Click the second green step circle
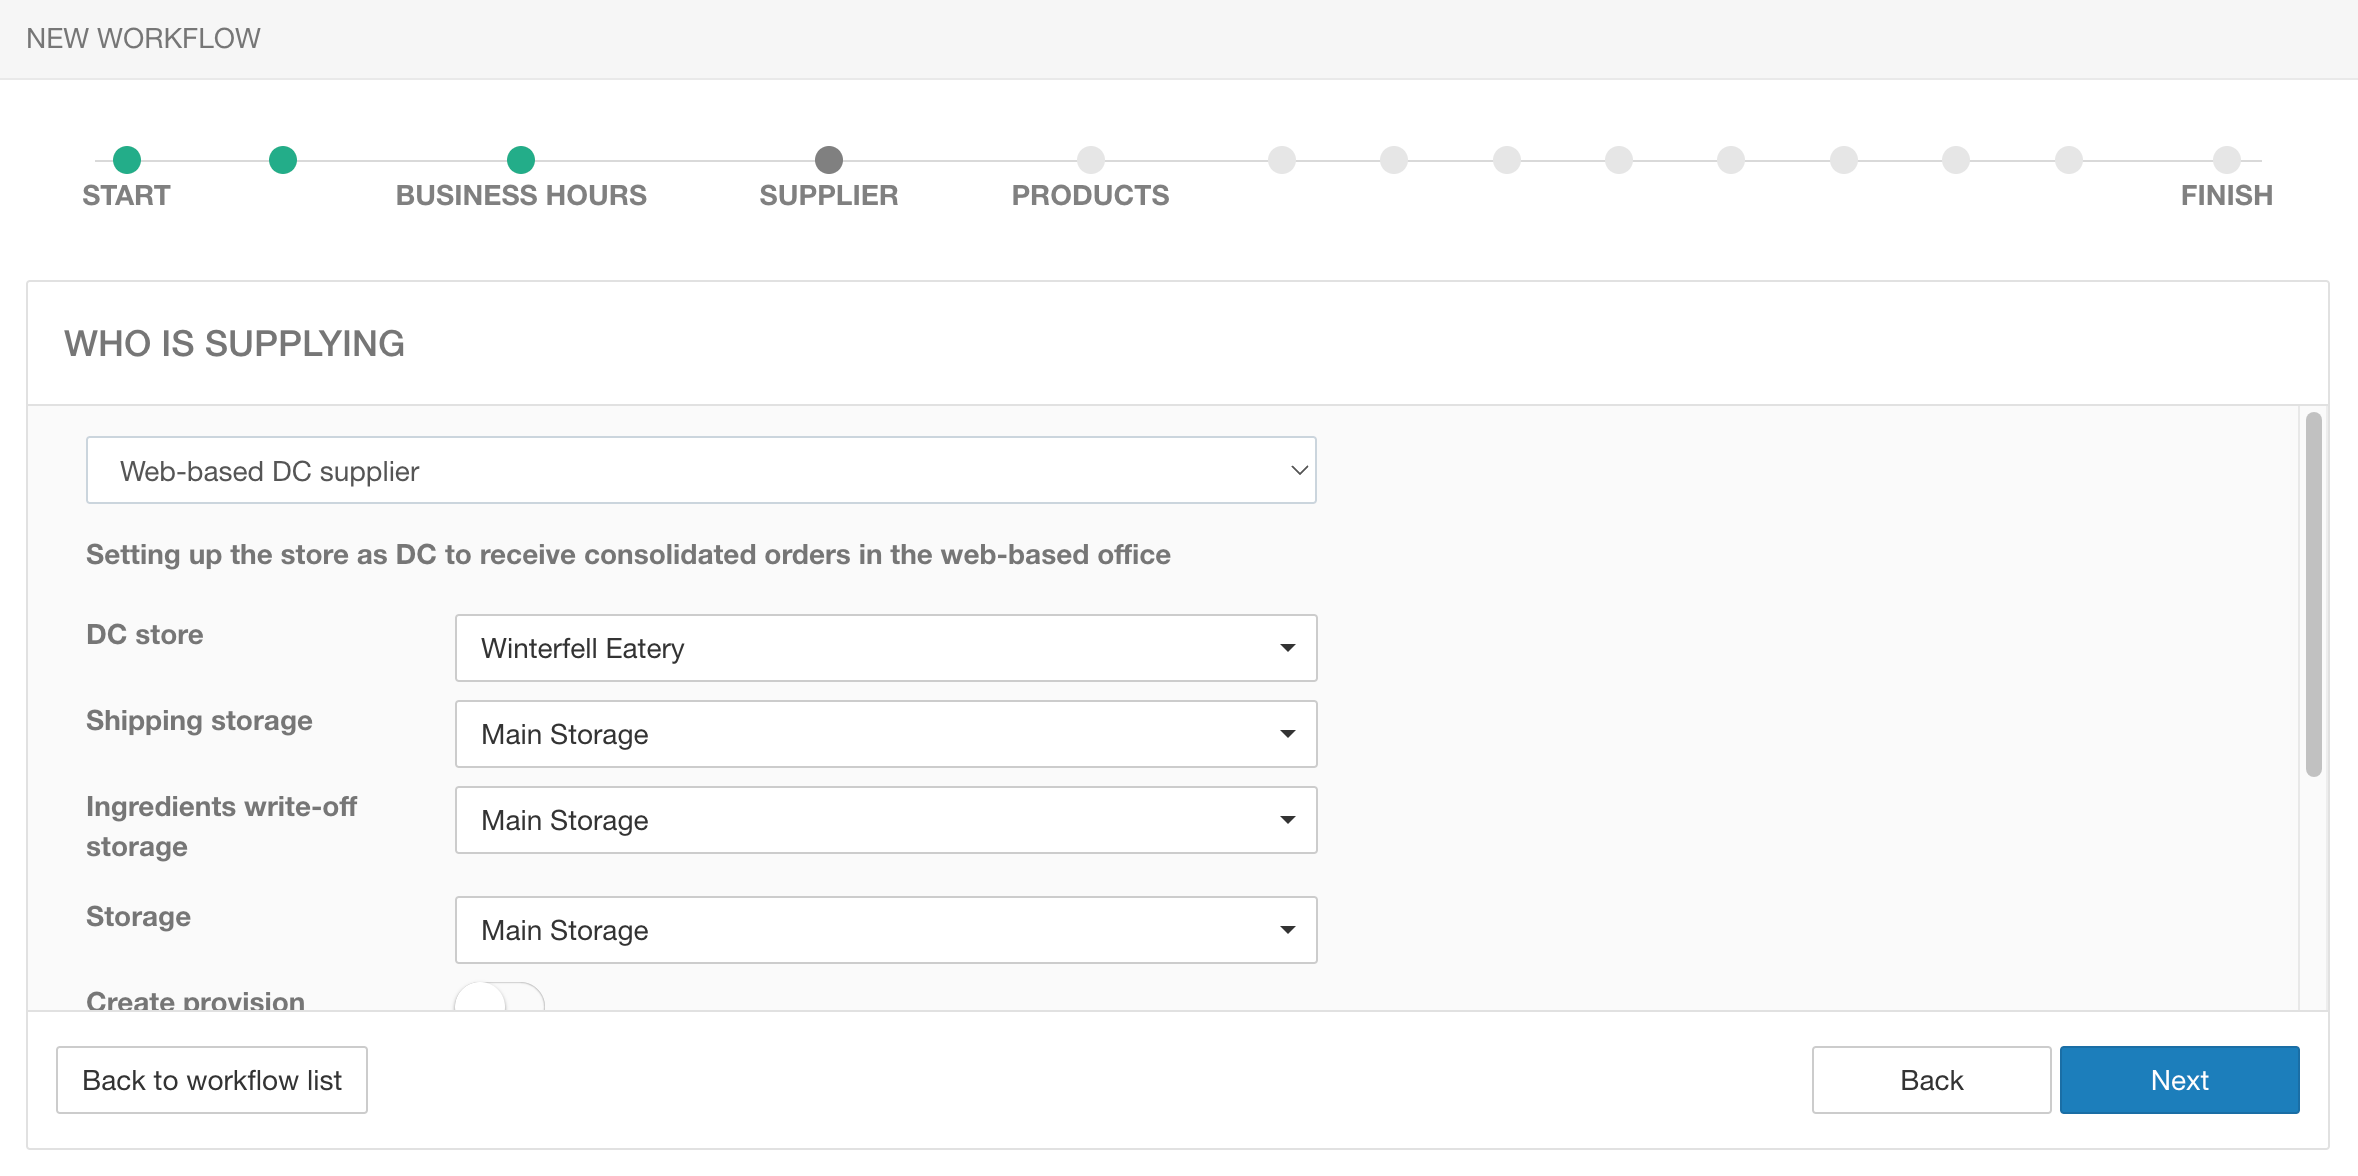Image resolution: width=2358 pixels, height=1176 pixels. coord(283,160)
